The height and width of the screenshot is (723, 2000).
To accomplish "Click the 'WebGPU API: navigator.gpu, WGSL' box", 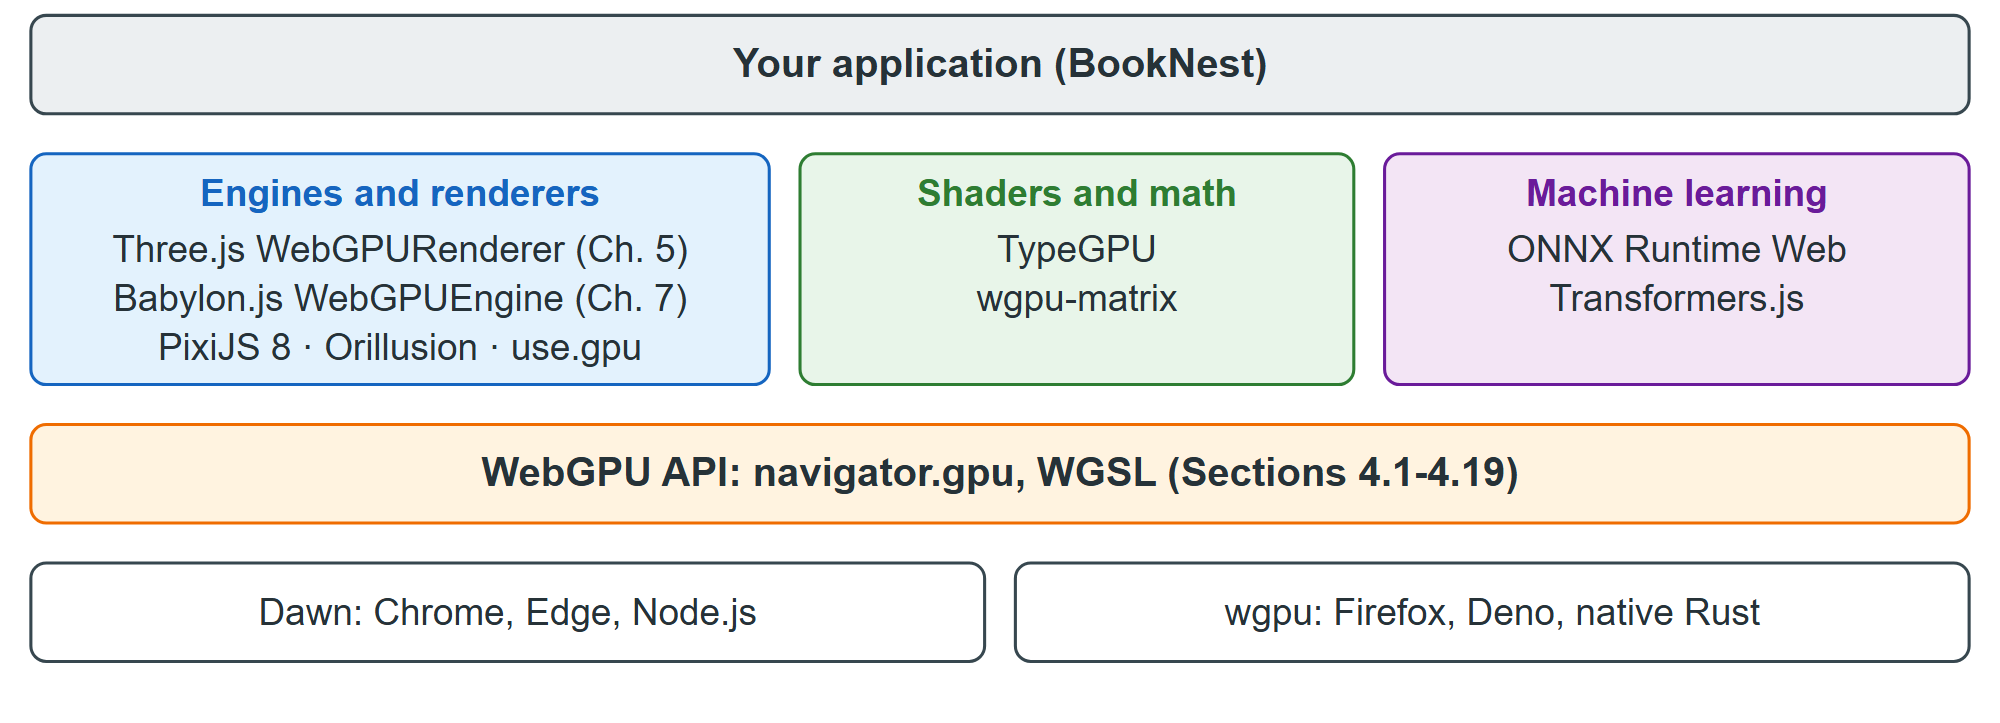I will tap(1000, 474).
